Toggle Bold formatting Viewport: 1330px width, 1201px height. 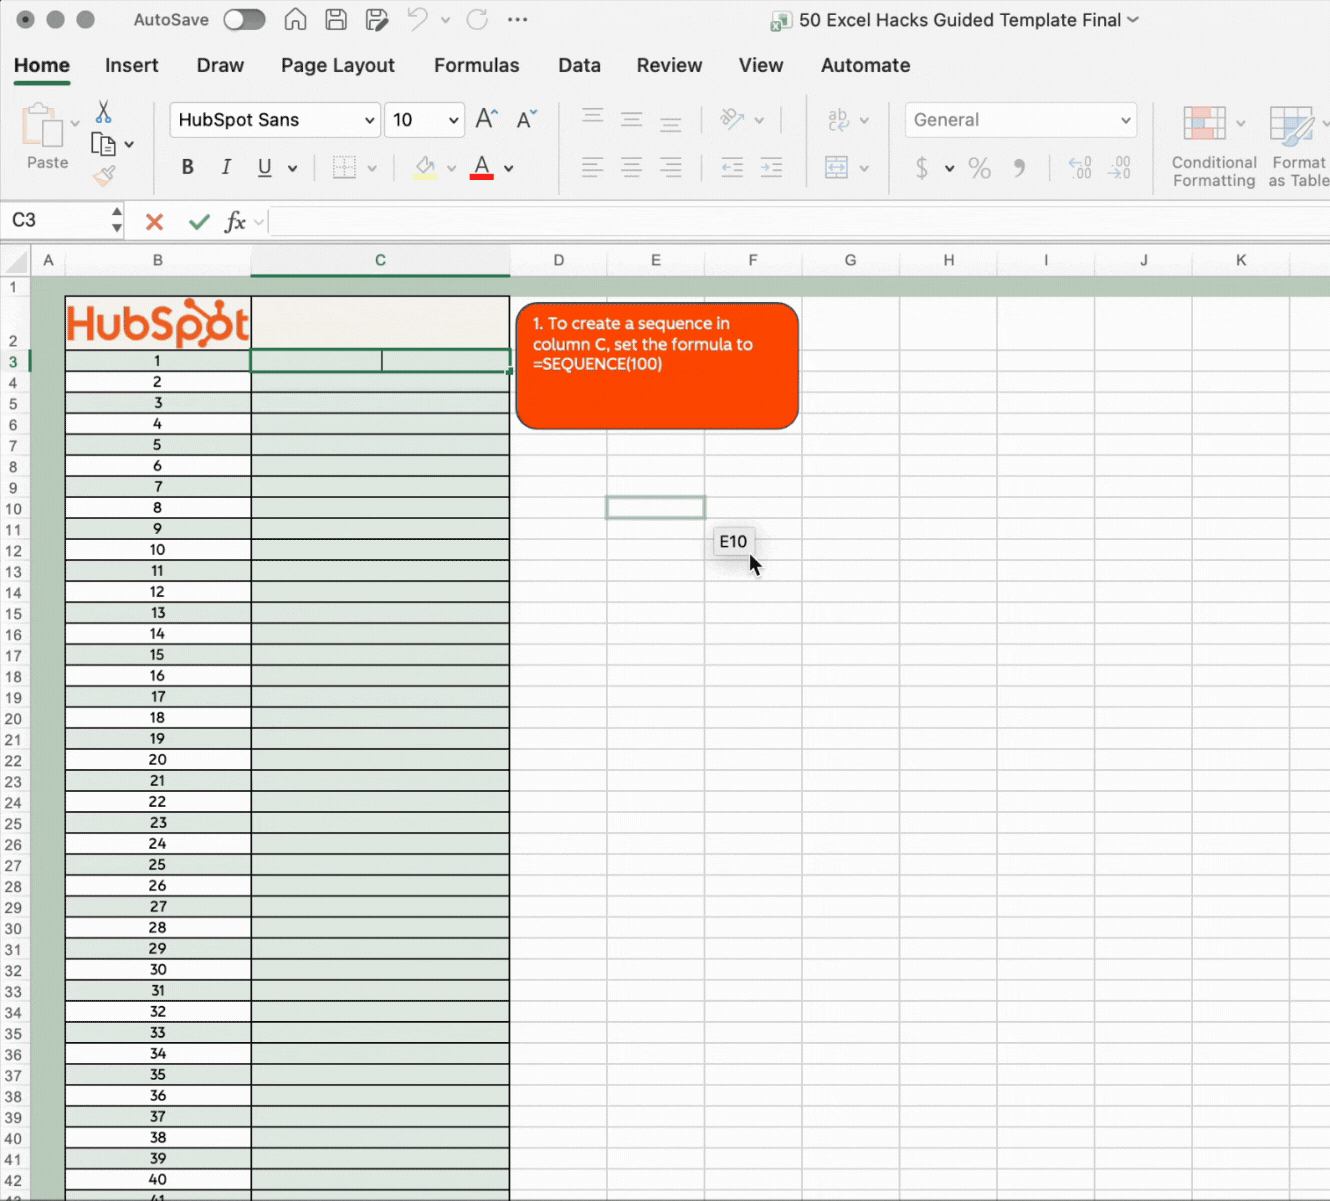pos(187,168)
